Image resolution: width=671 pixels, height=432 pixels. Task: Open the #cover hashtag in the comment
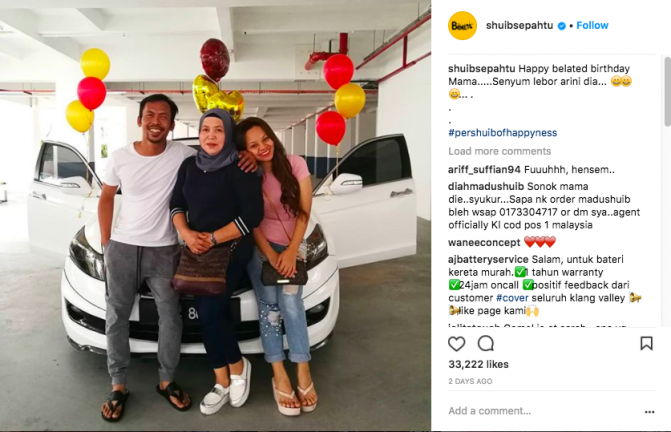pyautogui.click(x=512, y=298)
